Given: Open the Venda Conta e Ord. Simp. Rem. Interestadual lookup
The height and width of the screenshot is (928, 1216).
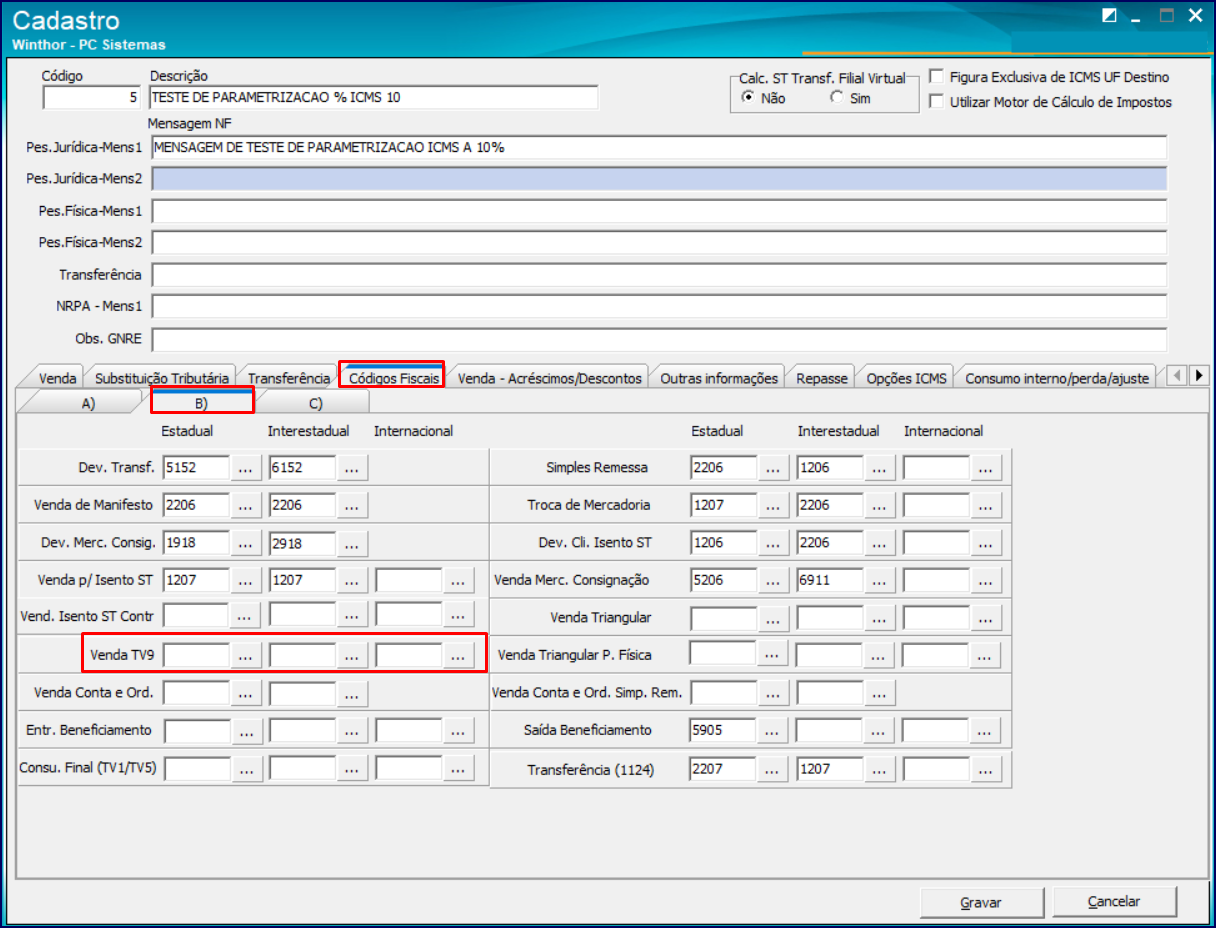Looking at the screenshot, I should (879, 692).
